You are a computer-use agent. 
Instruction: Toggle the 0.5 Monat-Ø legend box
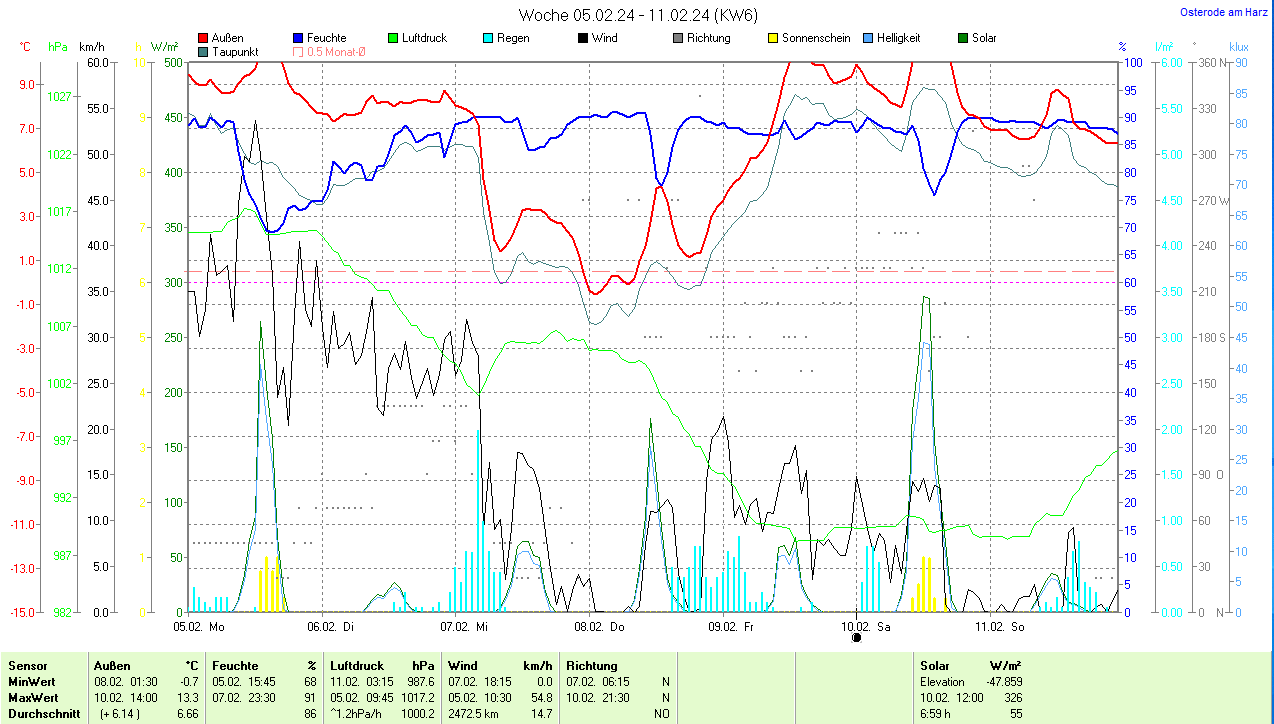point(298,51)
